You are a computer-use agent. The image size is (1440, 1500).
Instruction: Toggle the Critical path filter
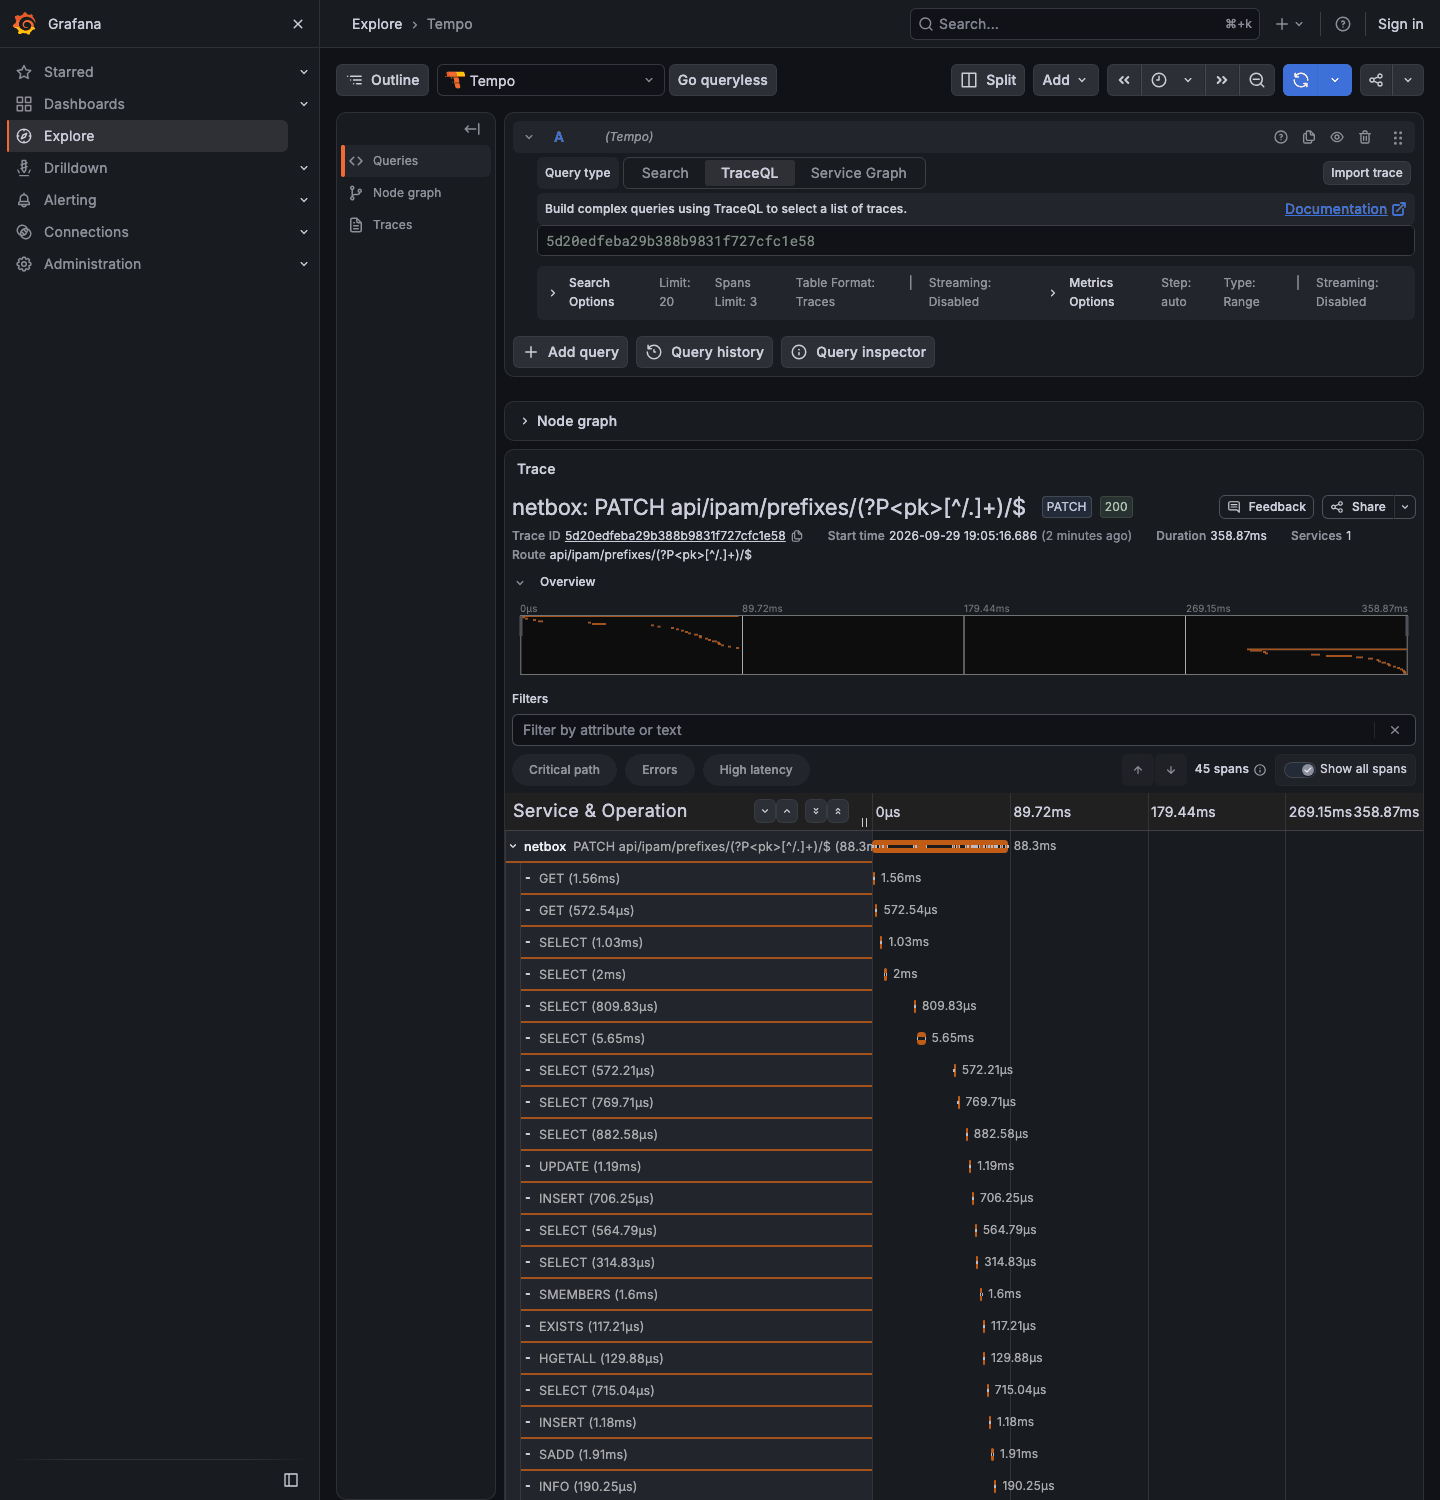(564, 770)
